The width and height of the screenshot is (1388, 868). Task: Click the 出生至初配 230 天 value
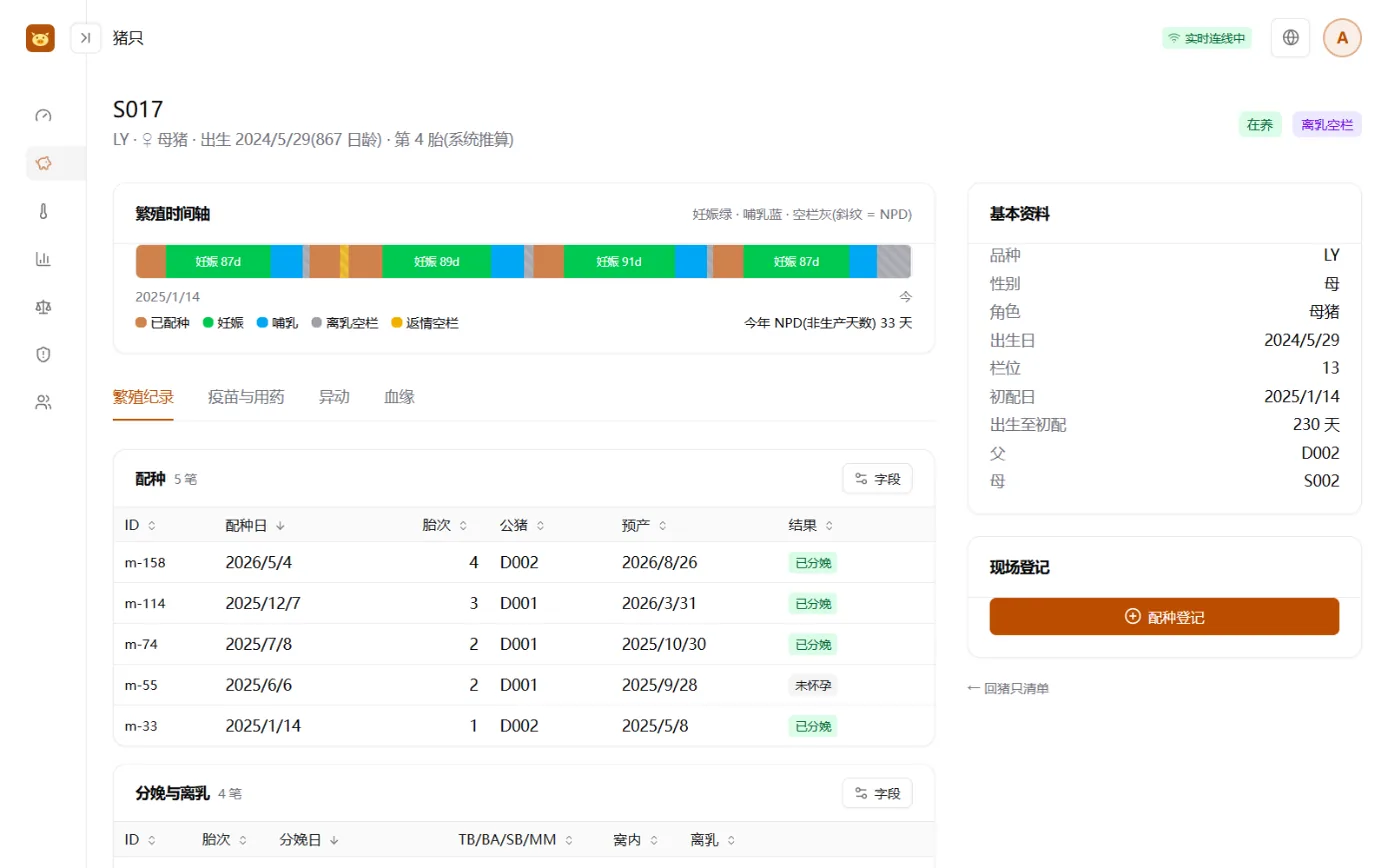click(1316, 425)
